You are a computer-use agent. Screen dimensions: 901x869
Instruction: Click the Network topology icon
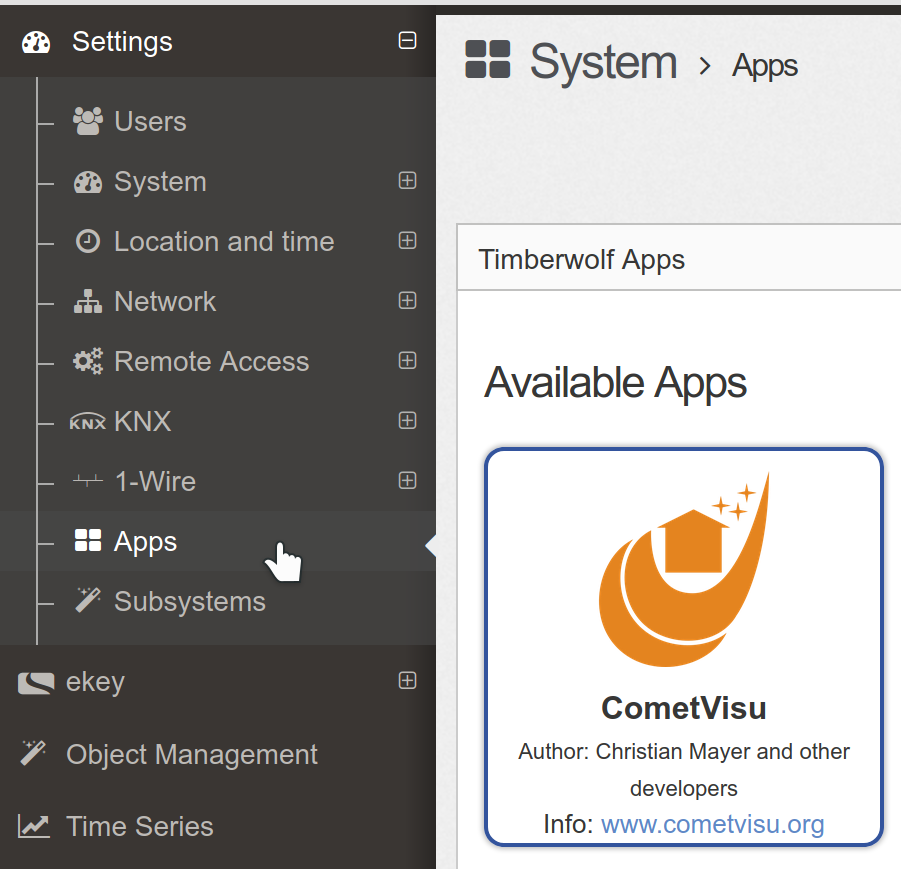pyautogui.click(x=88, y=301)
